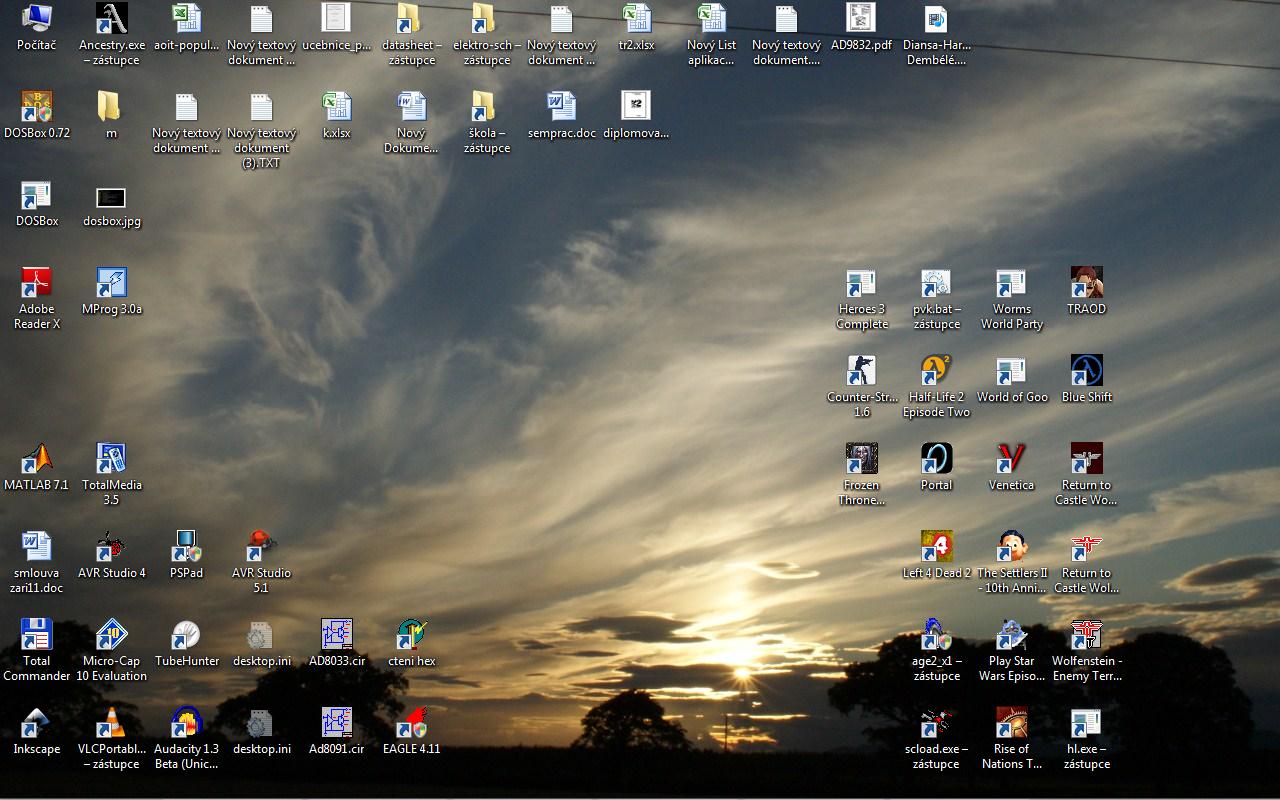The image size is (1280, 800).
Task: Select the AD9832.pdf file icon
Action: (x=861, y=19)
